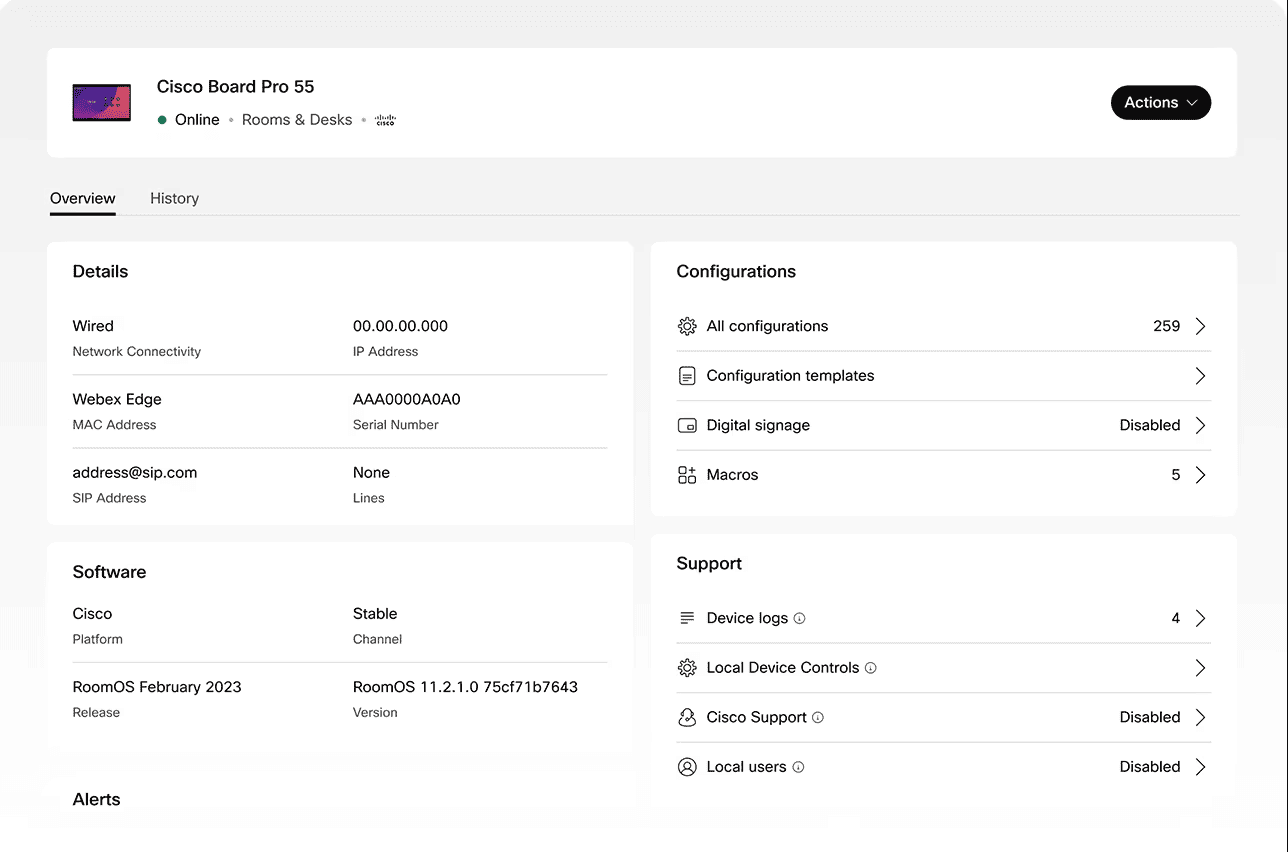Click the Rooms & Desks text in header

(x=297, y=120)
